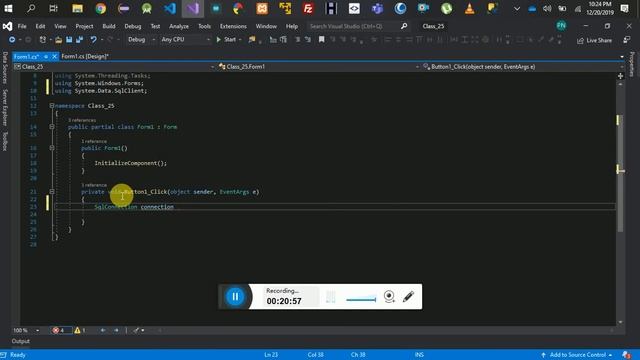Image resolution: width=640 pixels, height=360 pixels.
Task: Collapse the Form1 class block
Action: coord(52,127)
